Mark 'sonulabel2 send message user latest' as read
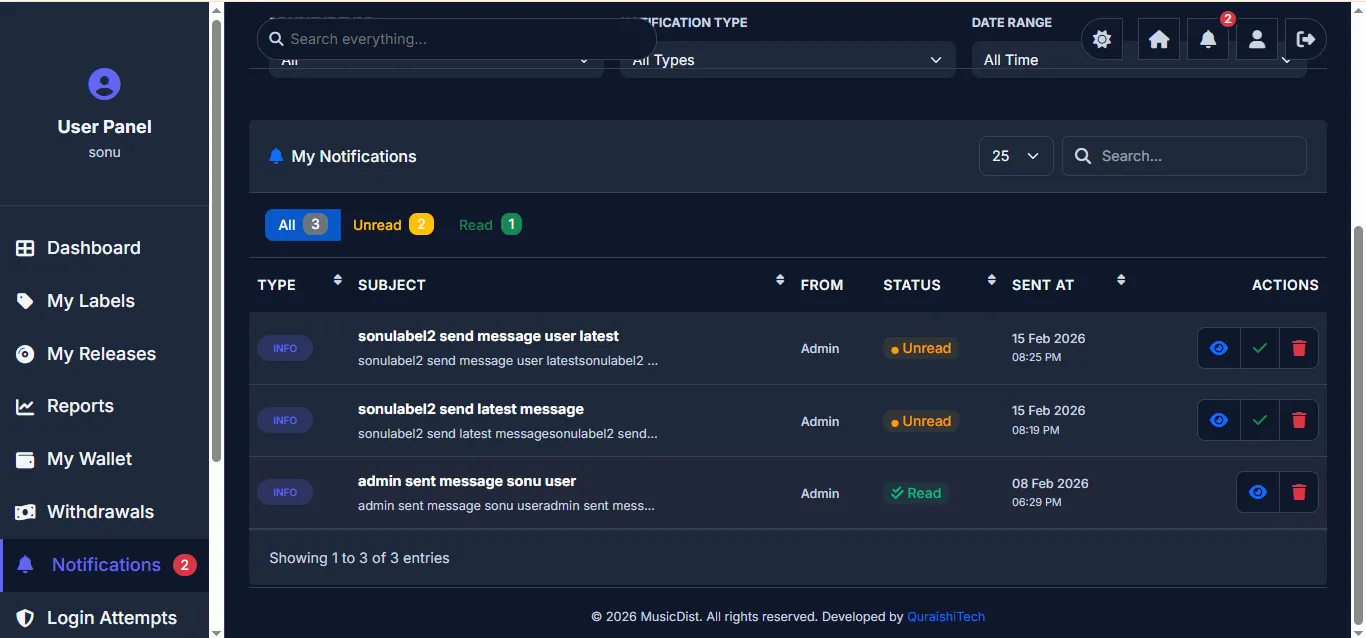Viewport: 1366px width, 638px height. 1259,348
